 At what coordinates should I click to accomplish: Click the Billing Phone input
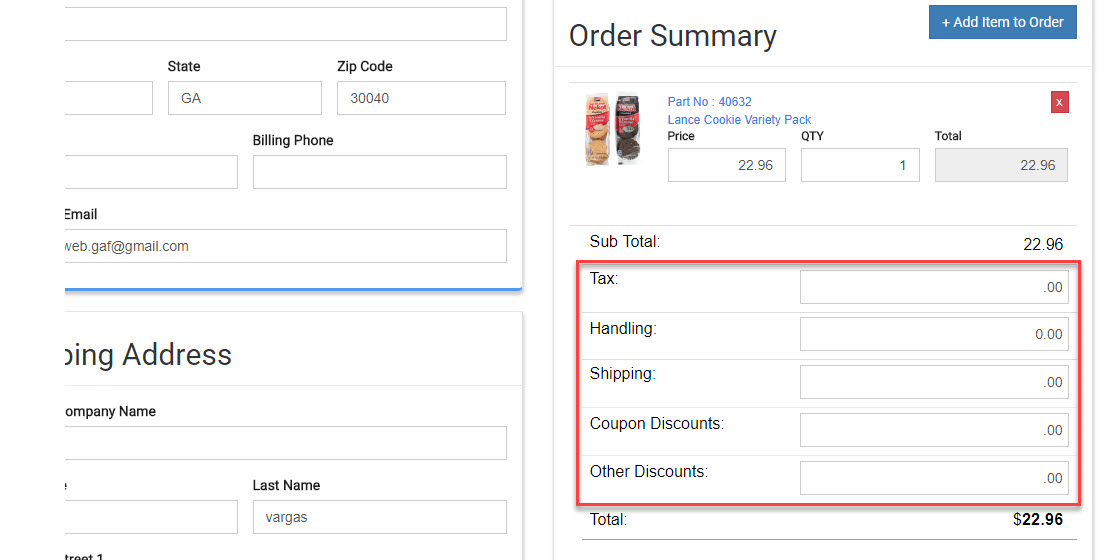[x=379, y=172]
